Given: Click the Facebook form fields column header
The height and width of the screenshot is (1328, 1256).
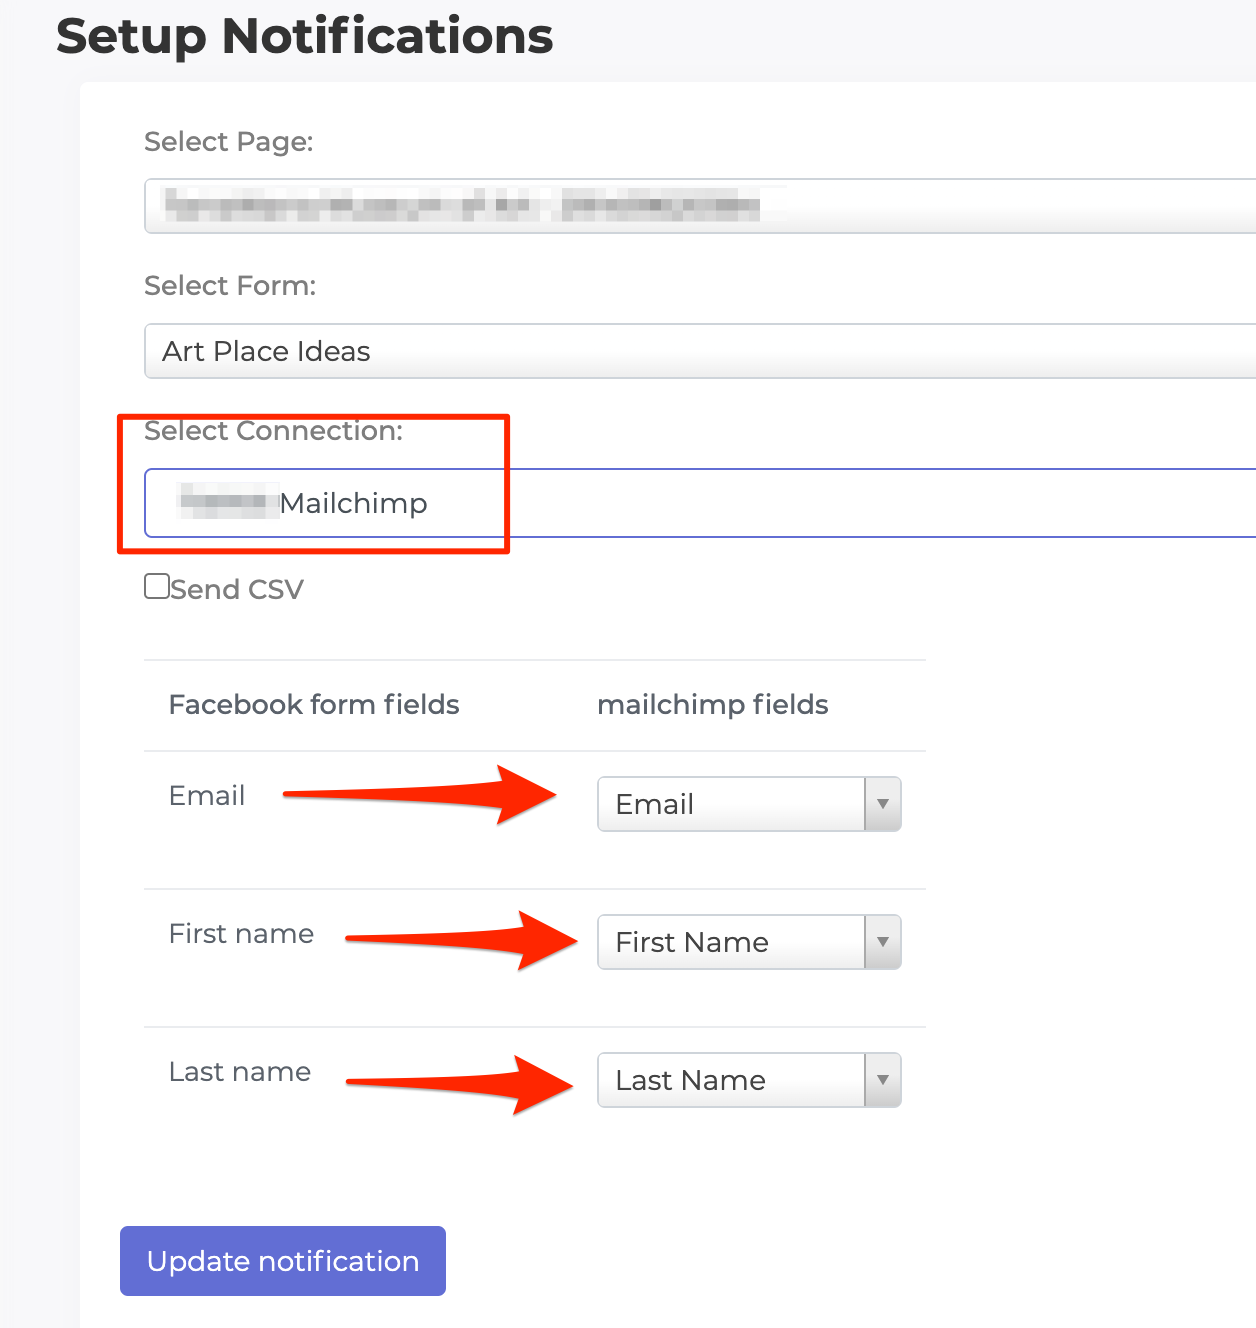Looking at the screenshot, I should [314, 704].
